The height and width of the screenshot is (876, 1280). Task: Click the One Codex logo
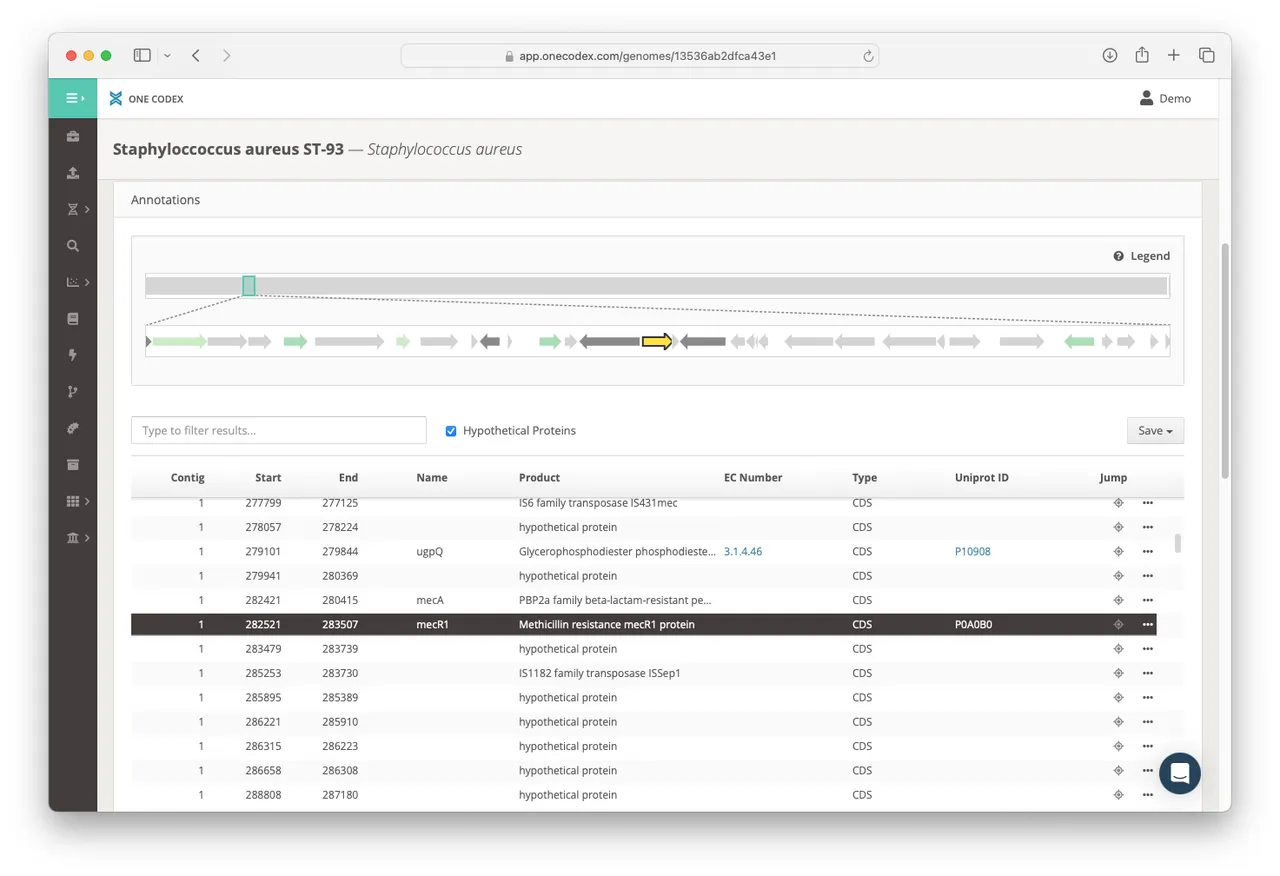(146, 98)
